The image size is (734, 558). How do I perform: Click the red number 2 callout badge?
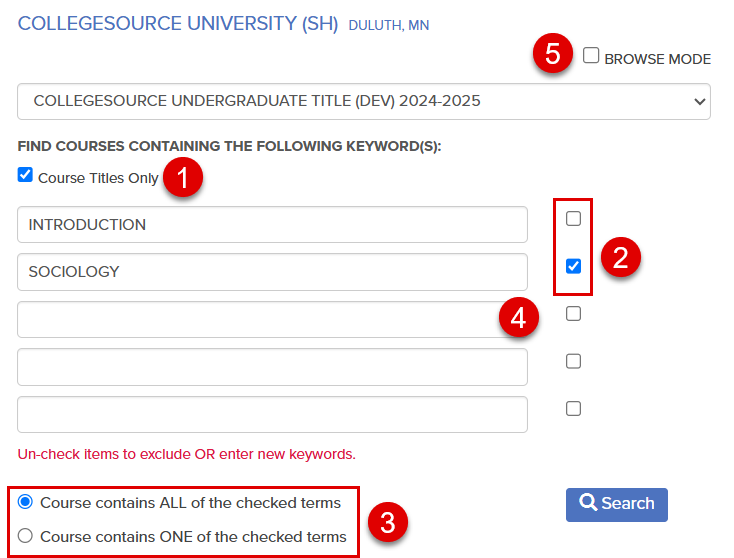click(x=621, y=257)
